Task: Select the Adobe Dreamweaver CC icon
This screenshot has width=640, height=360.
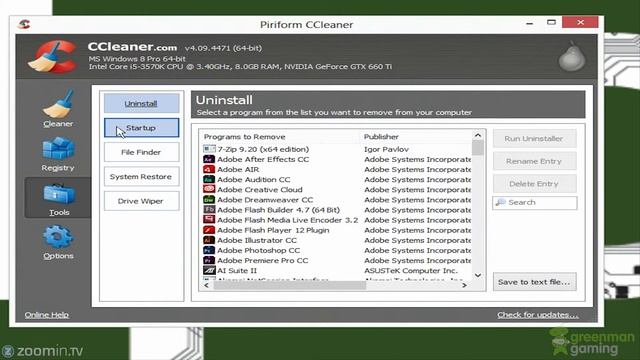Action: [x=209, y=200]
